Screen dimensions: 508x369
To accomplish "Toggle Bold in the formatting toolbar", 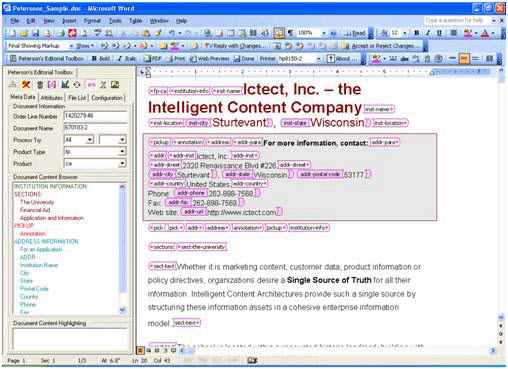I will click(416, 33).
